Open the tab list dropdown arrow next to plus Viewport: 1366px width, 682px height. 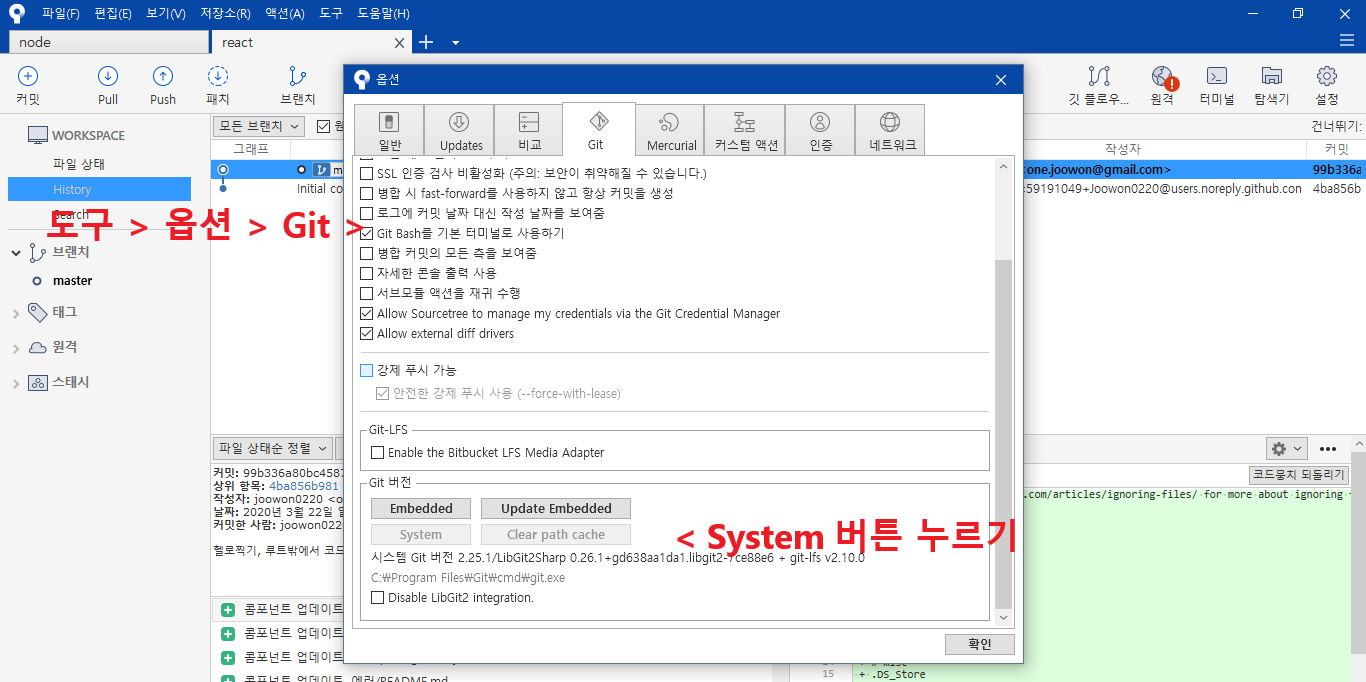pos(455,43)
